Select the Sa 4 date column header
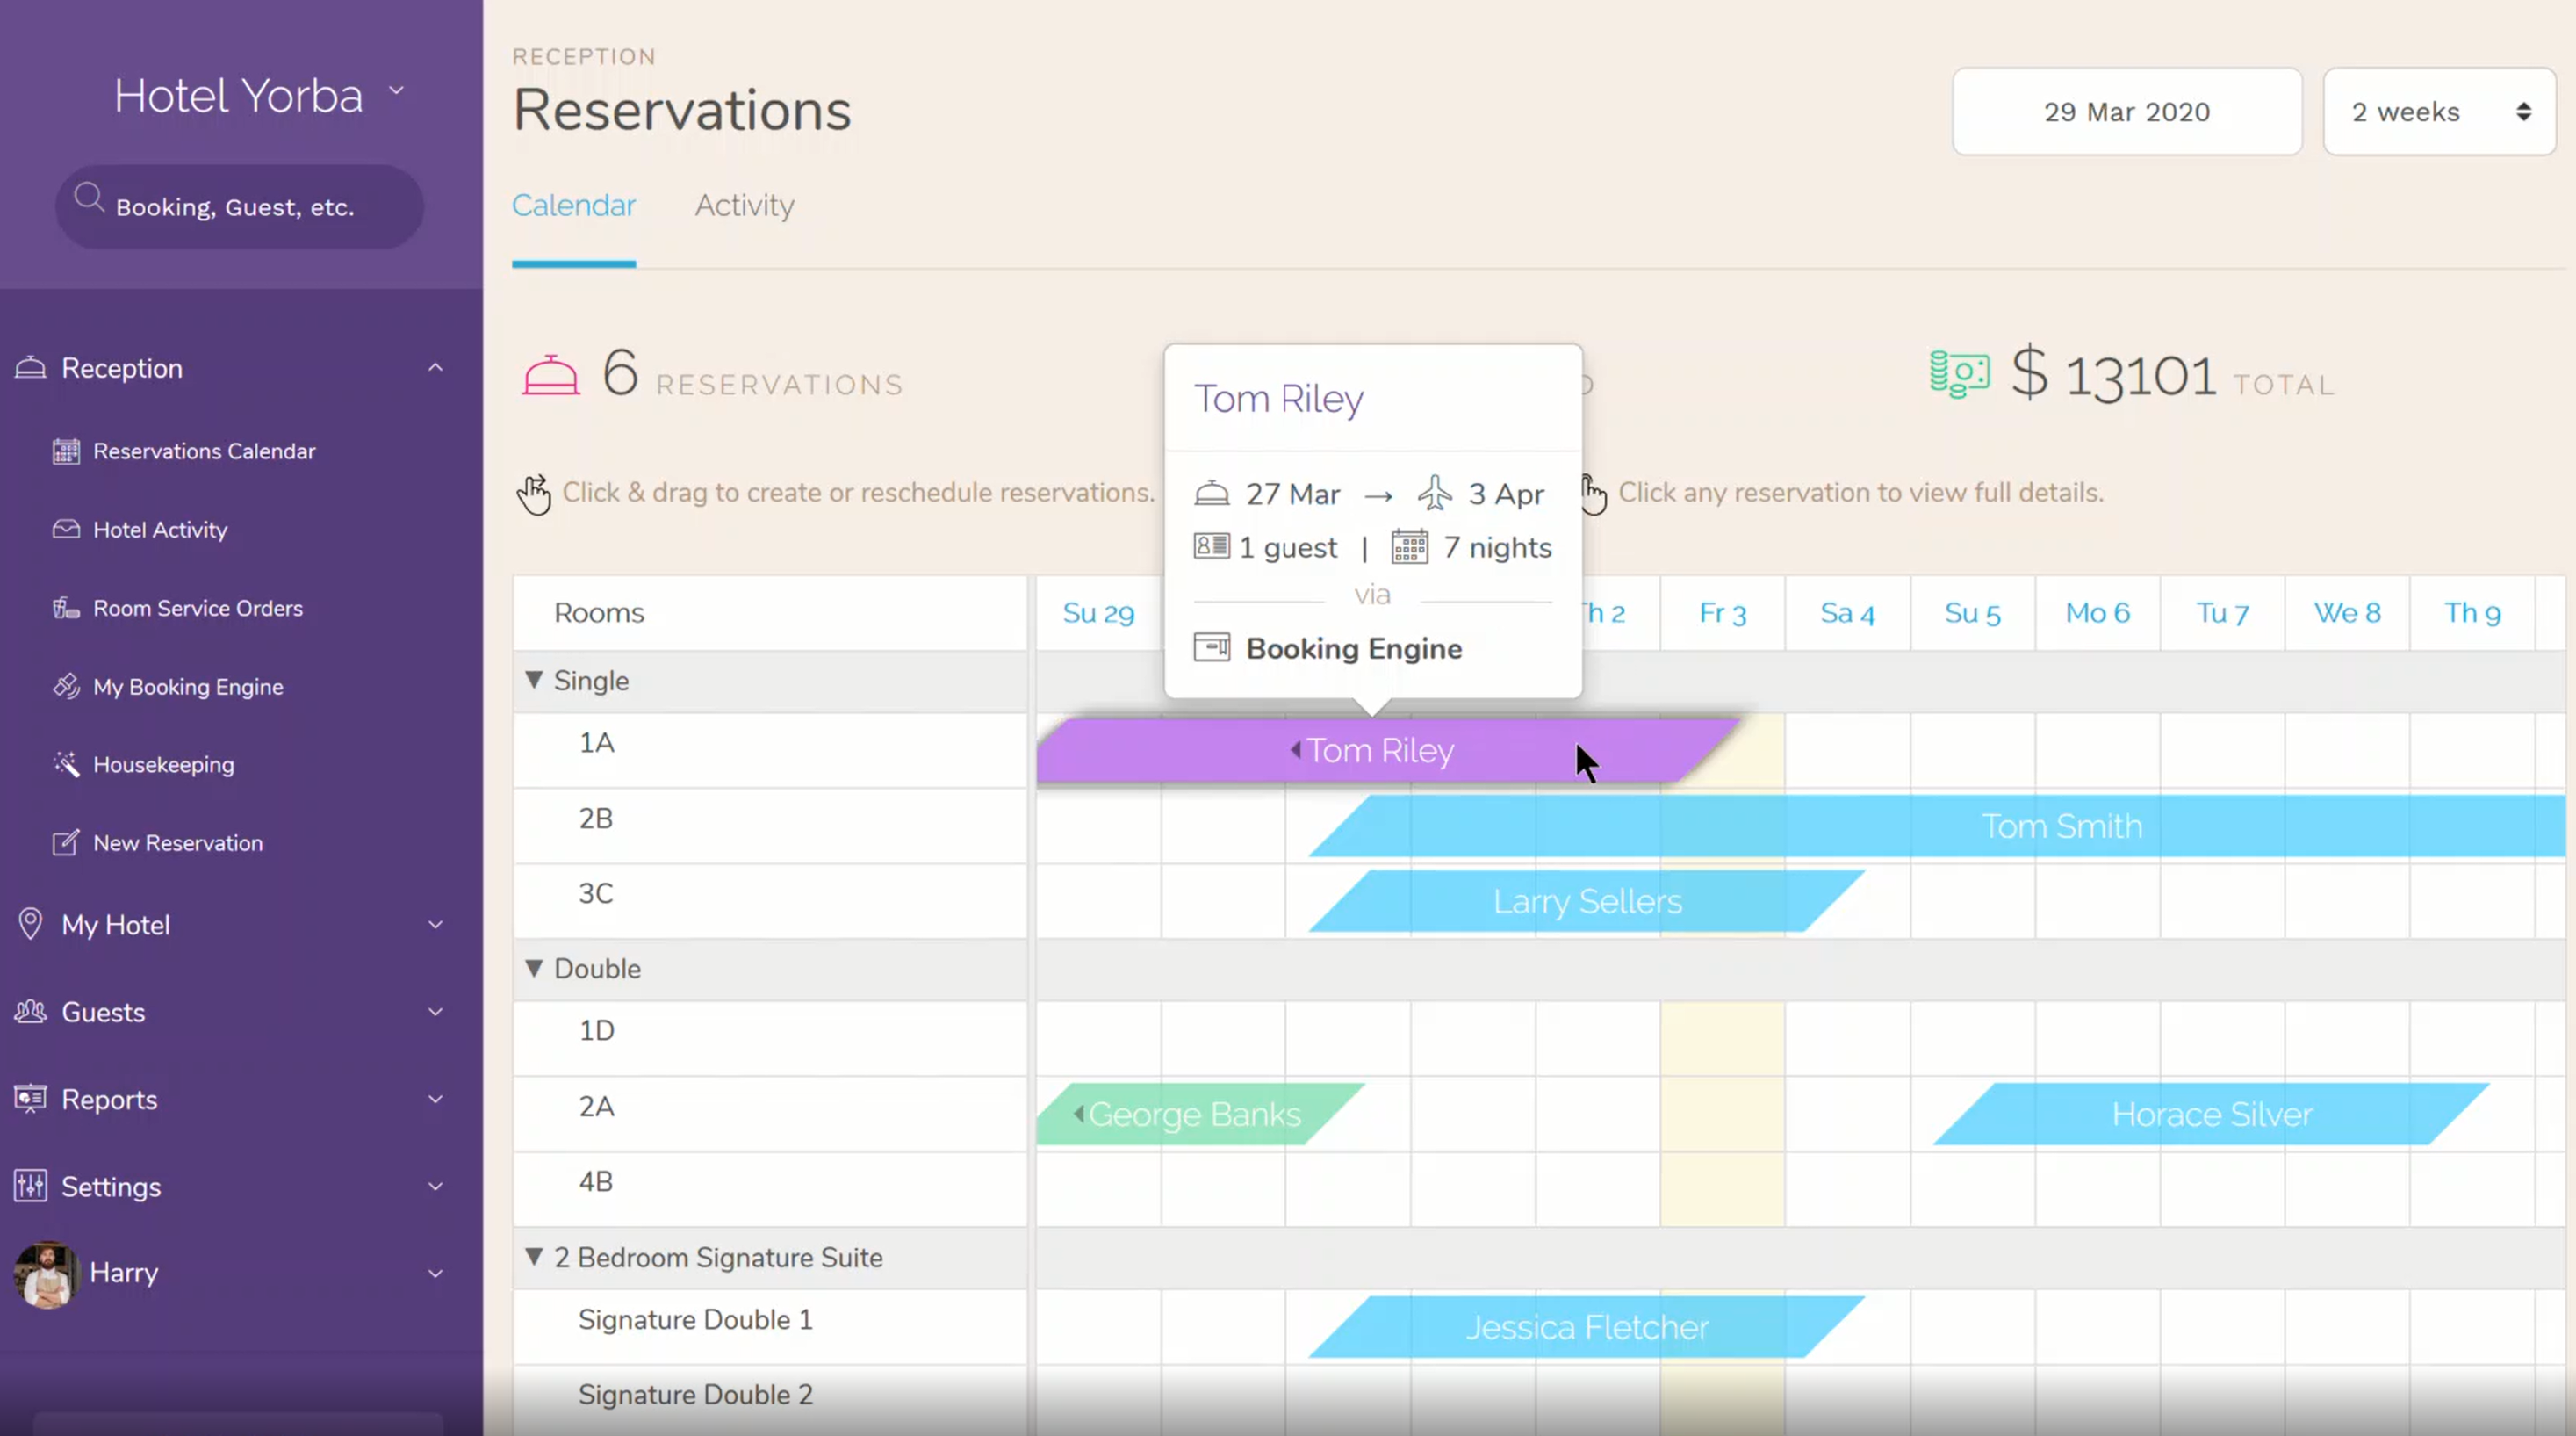Image resolution: width=2576 pixels, height=1436 pixels. click(1847, 612)
